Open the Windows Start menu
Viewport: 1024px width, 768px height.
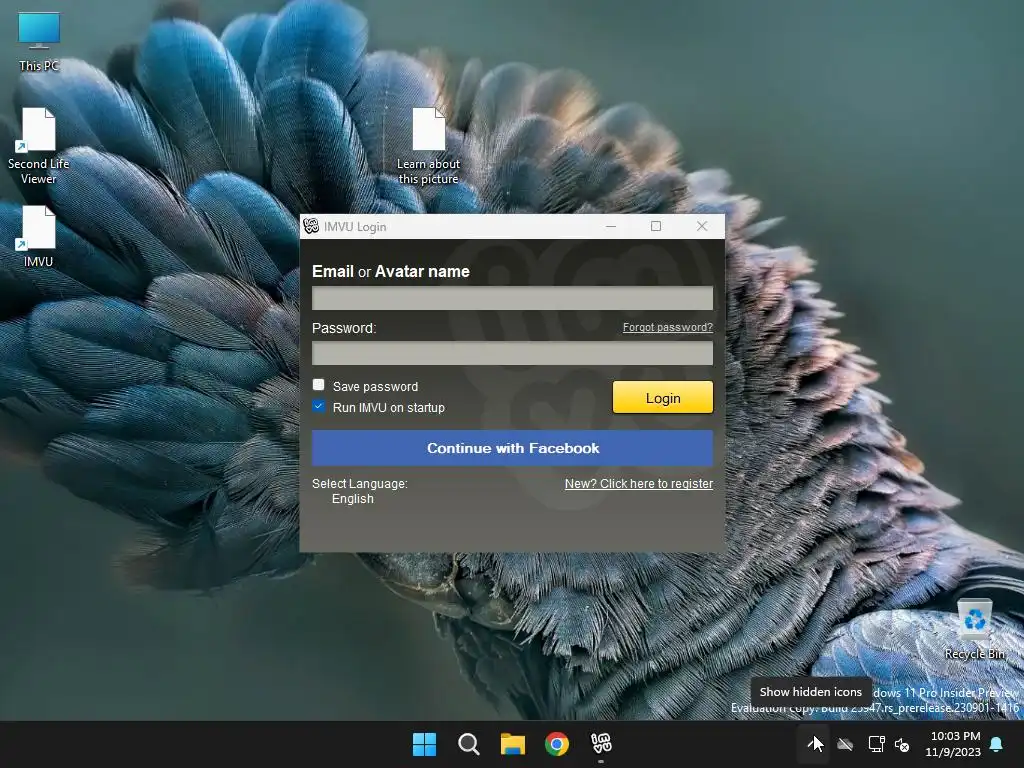pyautogui.click(x=424, y=744)
